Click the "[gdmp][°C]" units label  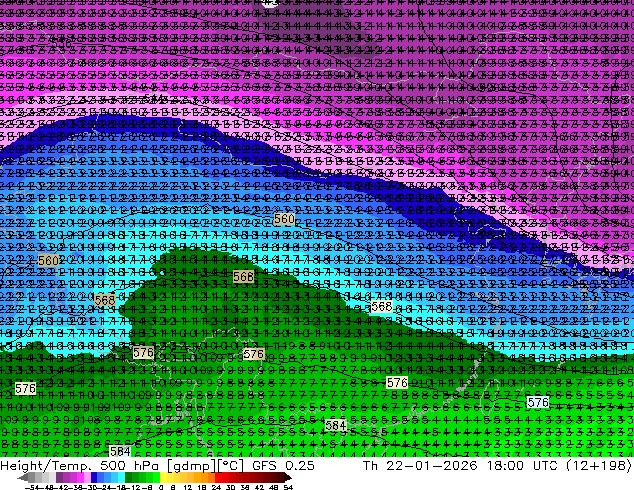204,465
